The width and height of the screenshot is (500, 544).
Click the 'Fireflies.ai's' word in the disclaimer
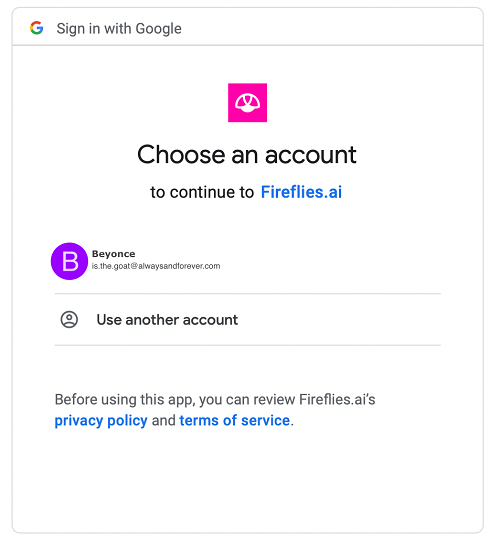(337, 399)
